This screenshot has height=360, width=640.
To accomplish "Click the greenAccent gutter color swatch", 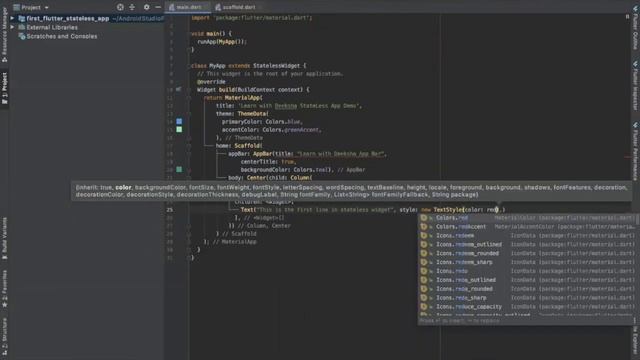I will coord(179,129).
